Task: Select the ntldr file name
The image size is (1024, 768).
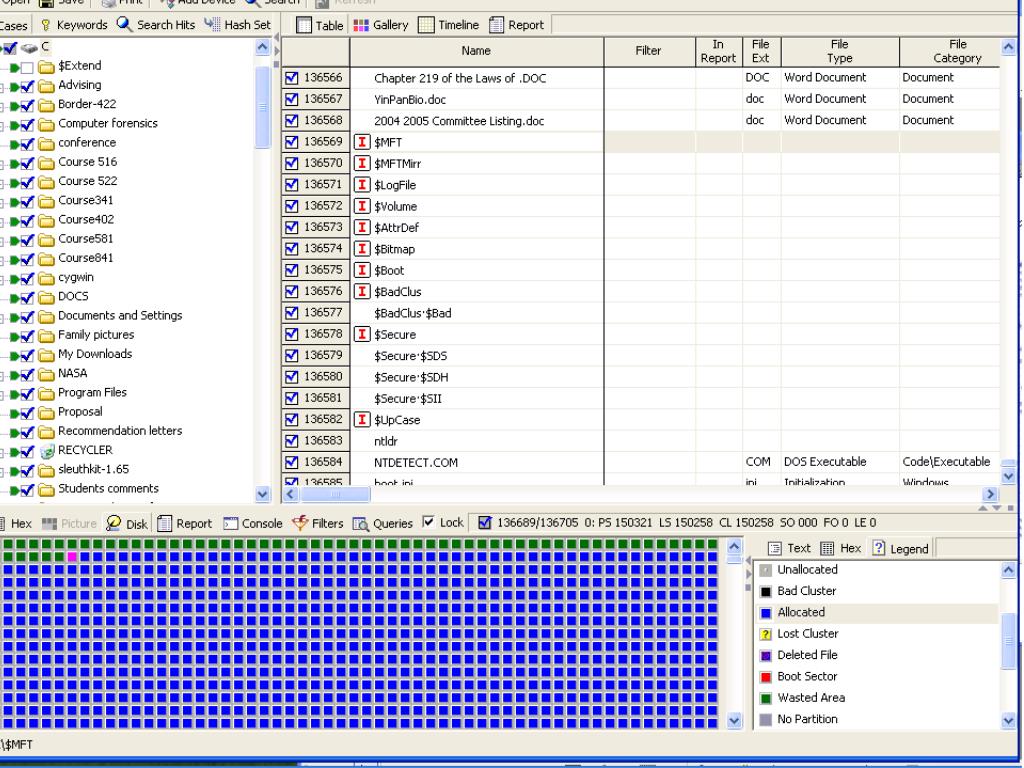Action: 386,441
